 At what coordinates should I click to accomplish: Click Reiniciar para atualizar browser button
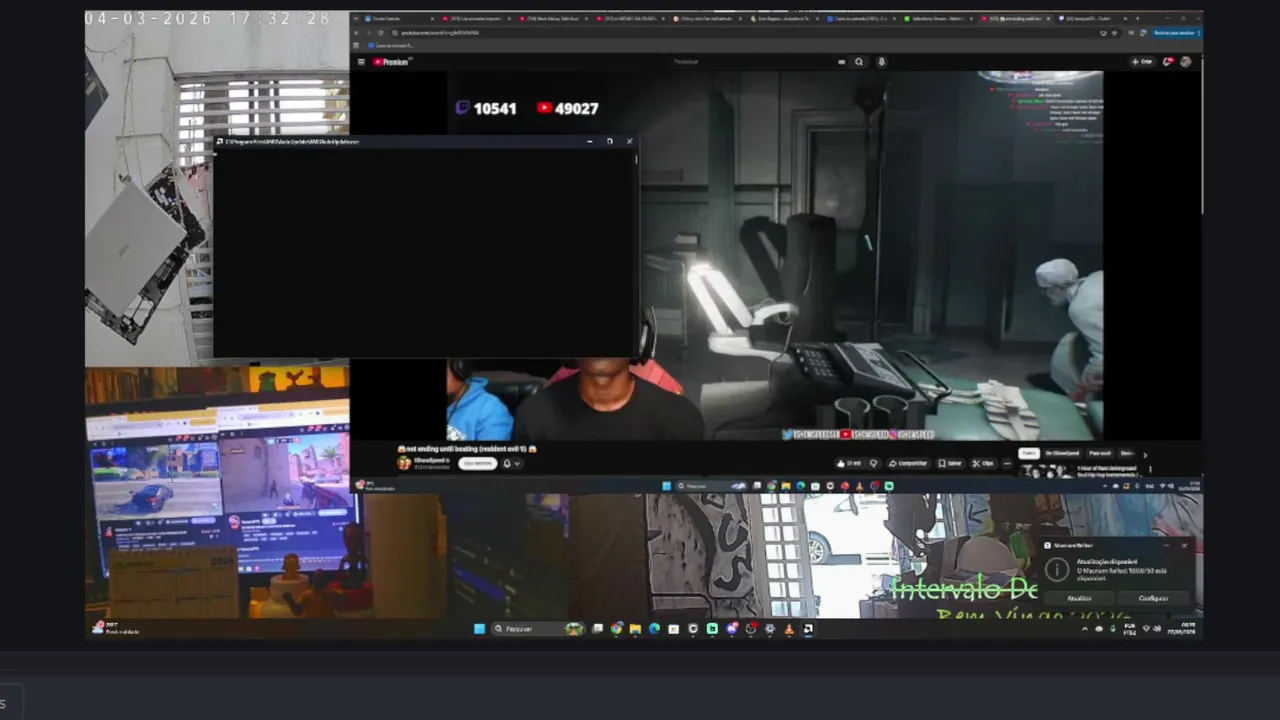click(1177, 33)
